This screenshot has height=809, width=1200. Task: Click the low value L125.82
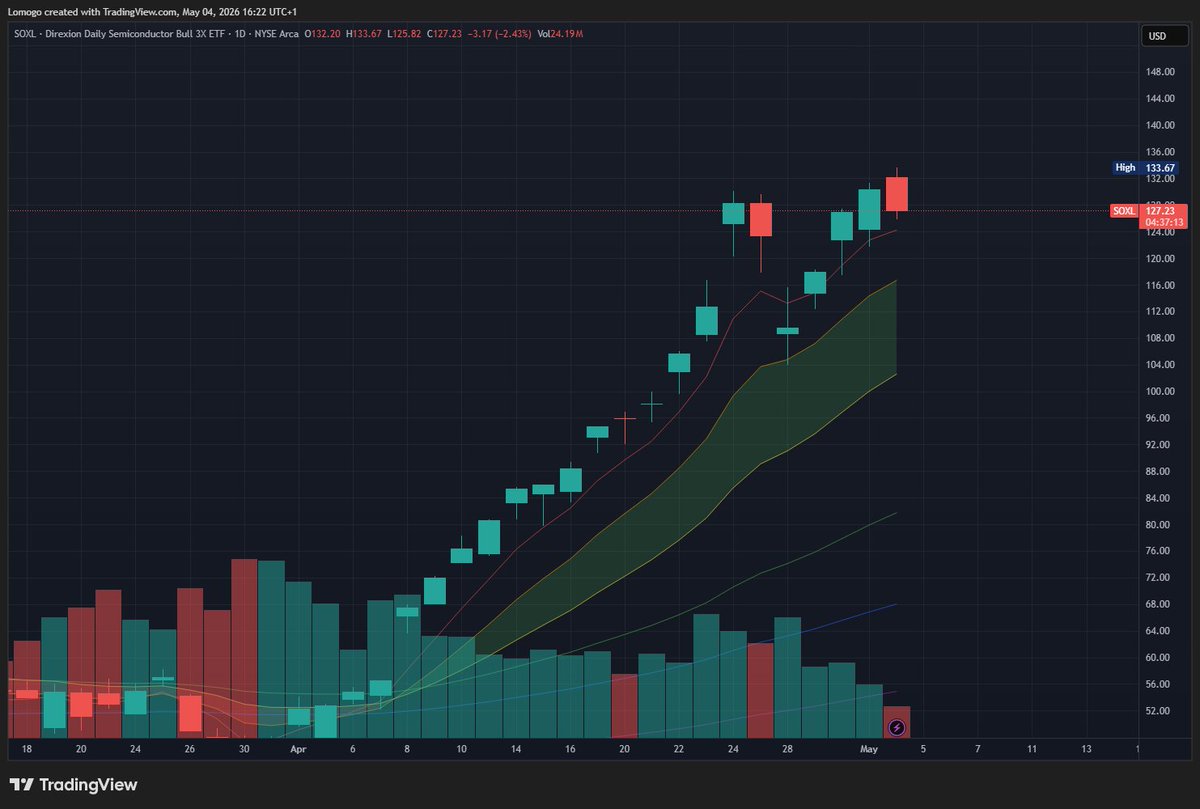pyautogui.click(x=406, y=34)
